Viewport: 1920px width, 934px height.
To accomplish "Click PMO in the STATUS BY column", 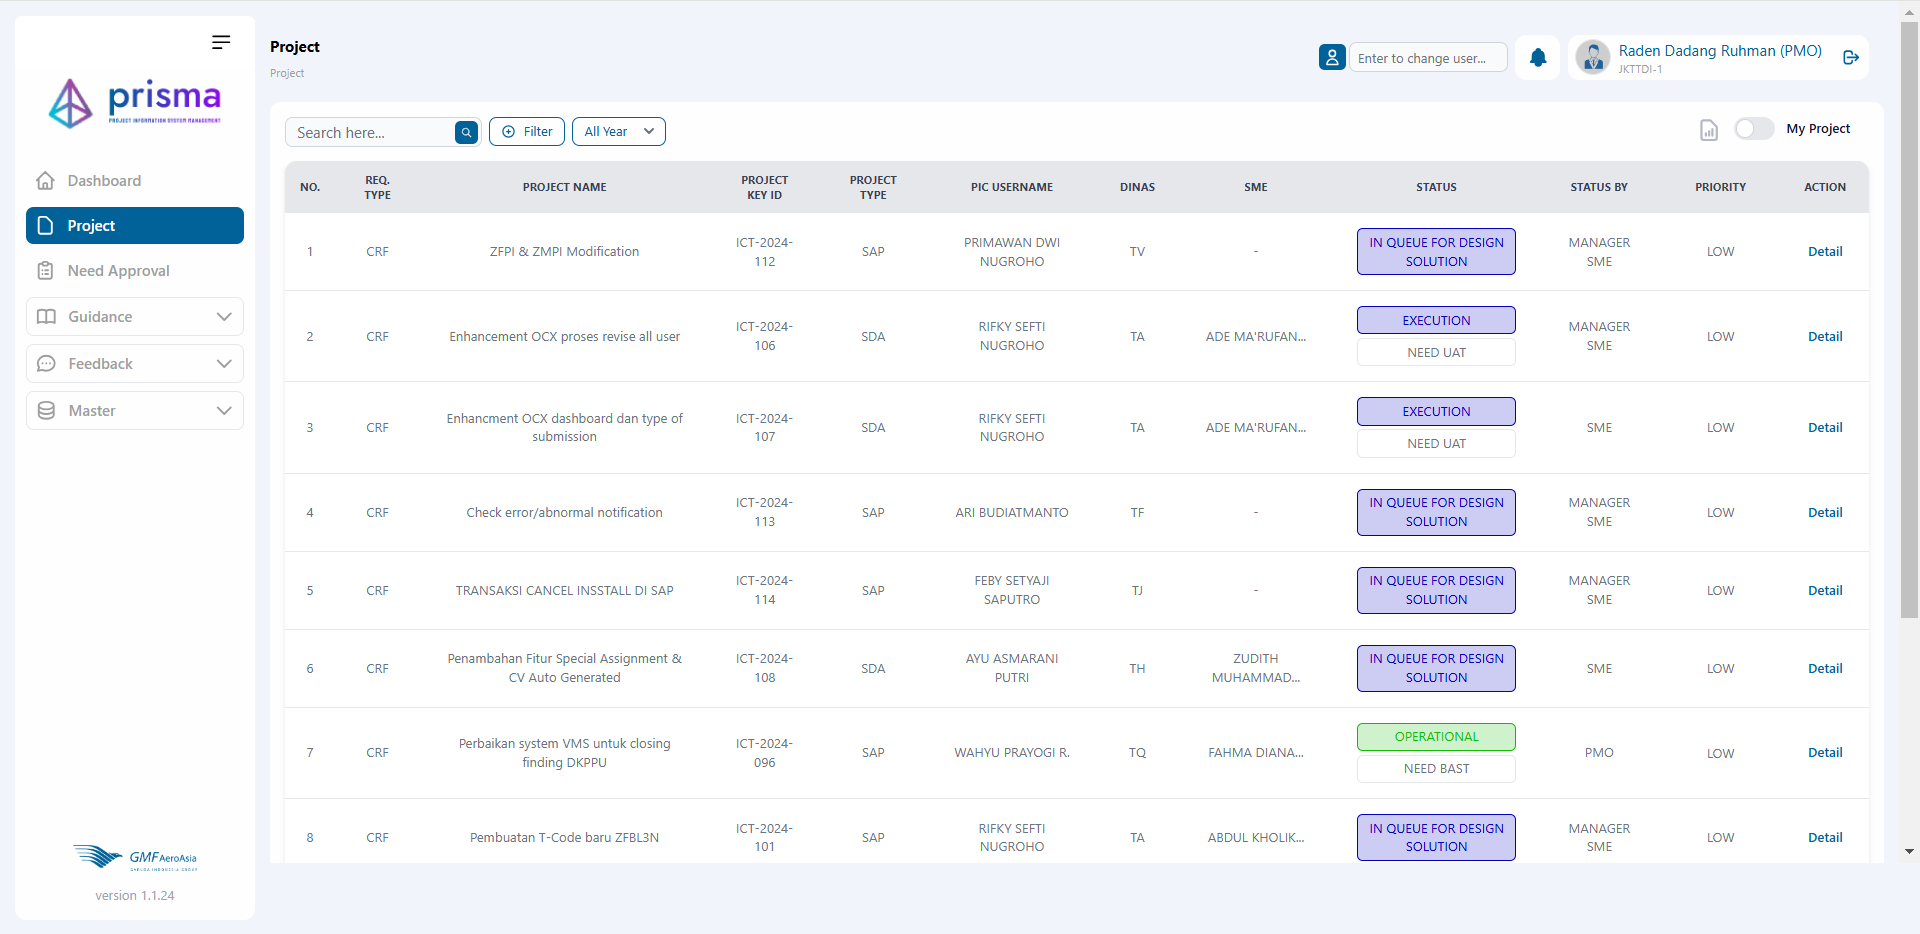I will (1599, 753).
